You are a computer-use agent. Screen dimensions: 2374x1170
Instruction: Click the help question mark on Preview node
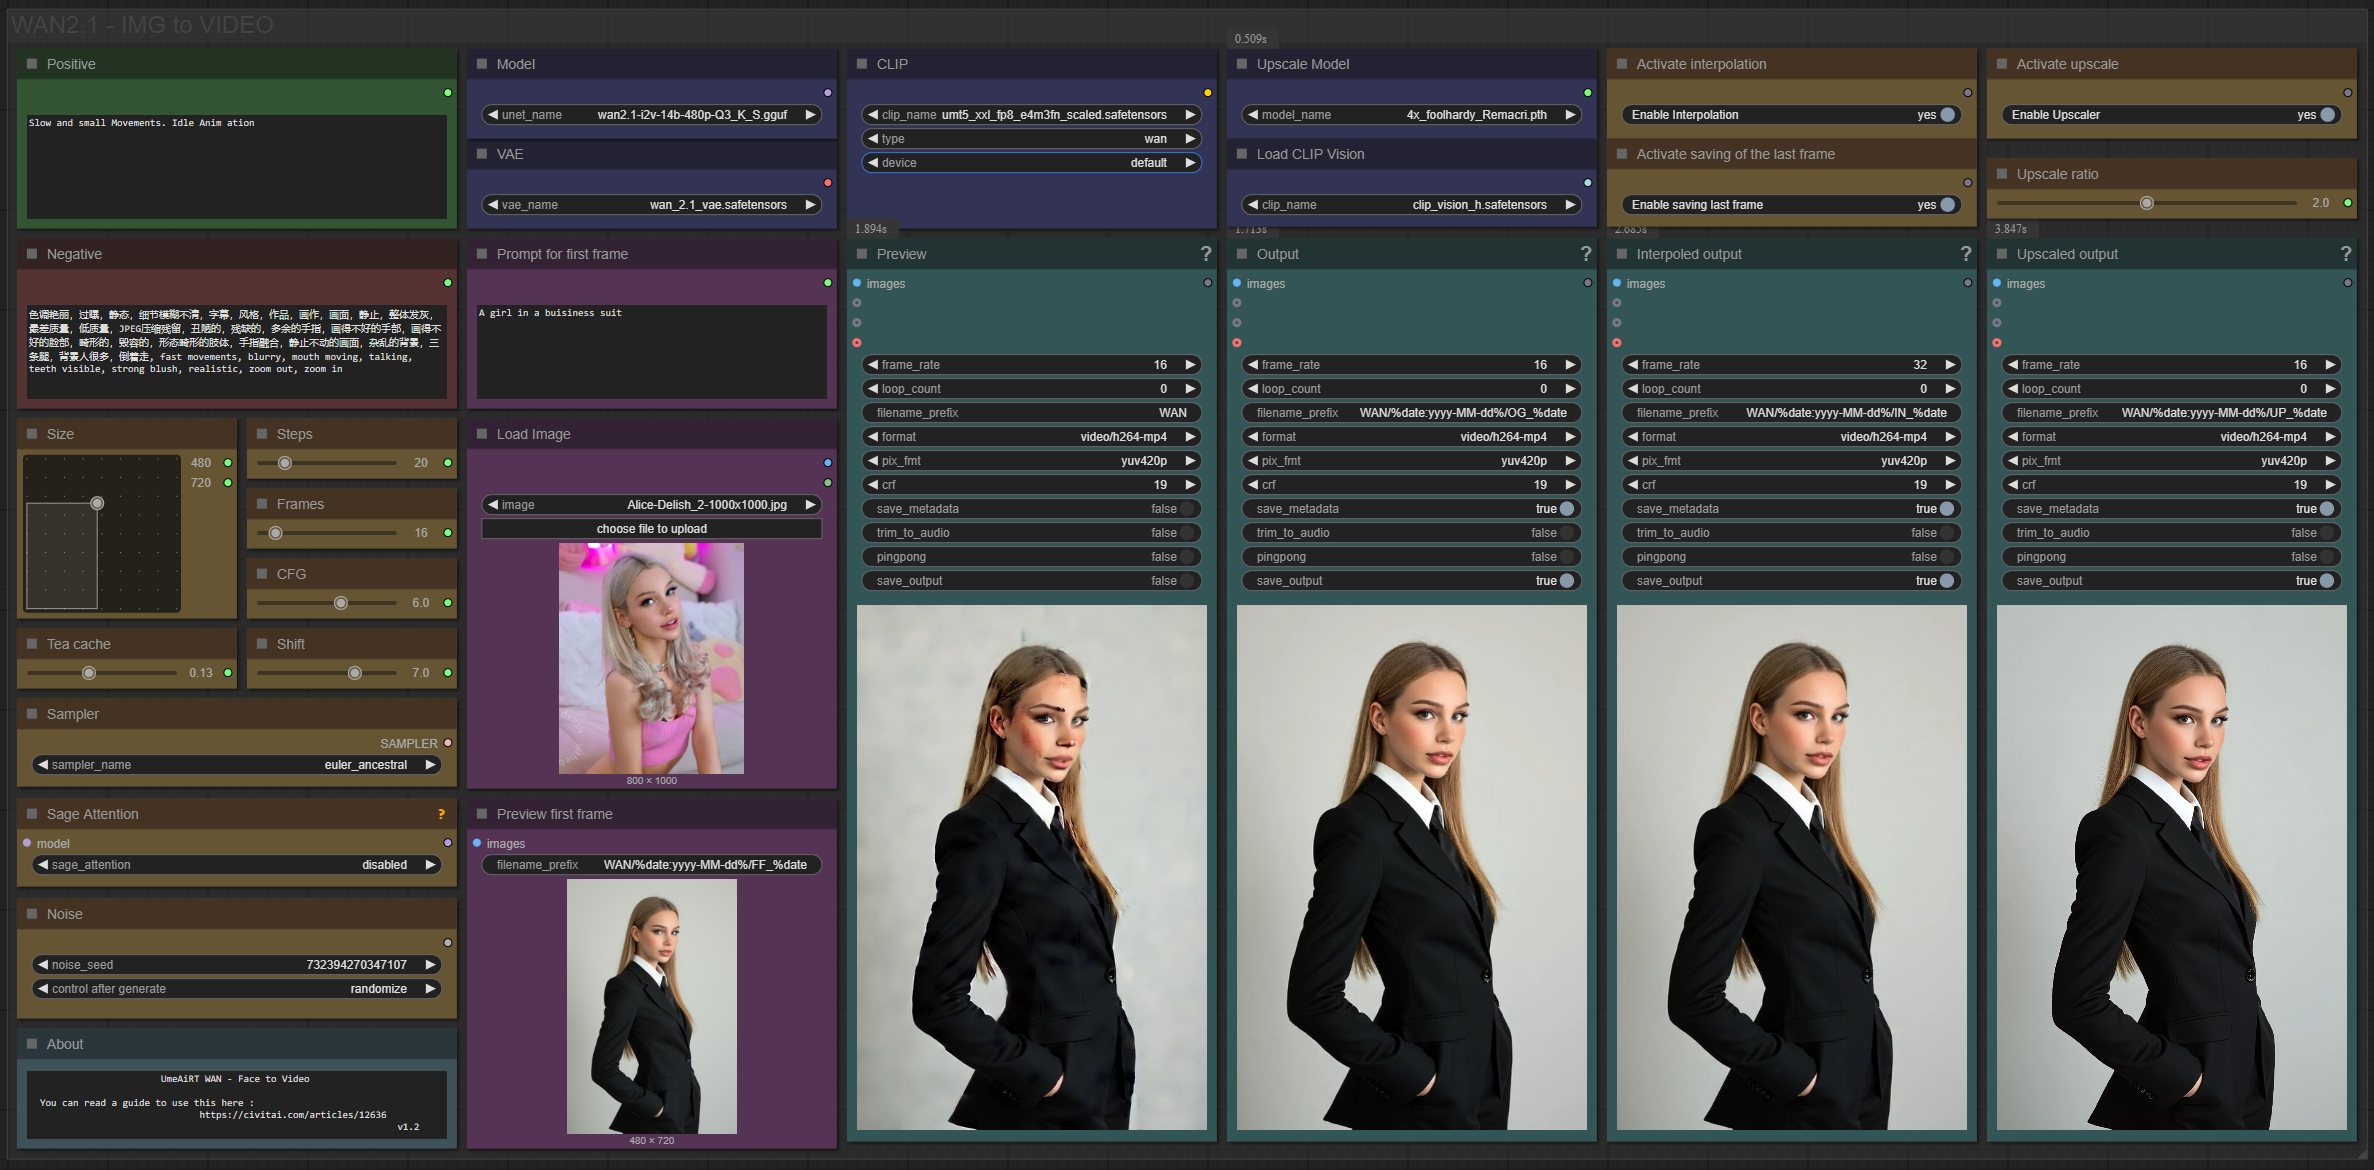[x=1205, y=254]
